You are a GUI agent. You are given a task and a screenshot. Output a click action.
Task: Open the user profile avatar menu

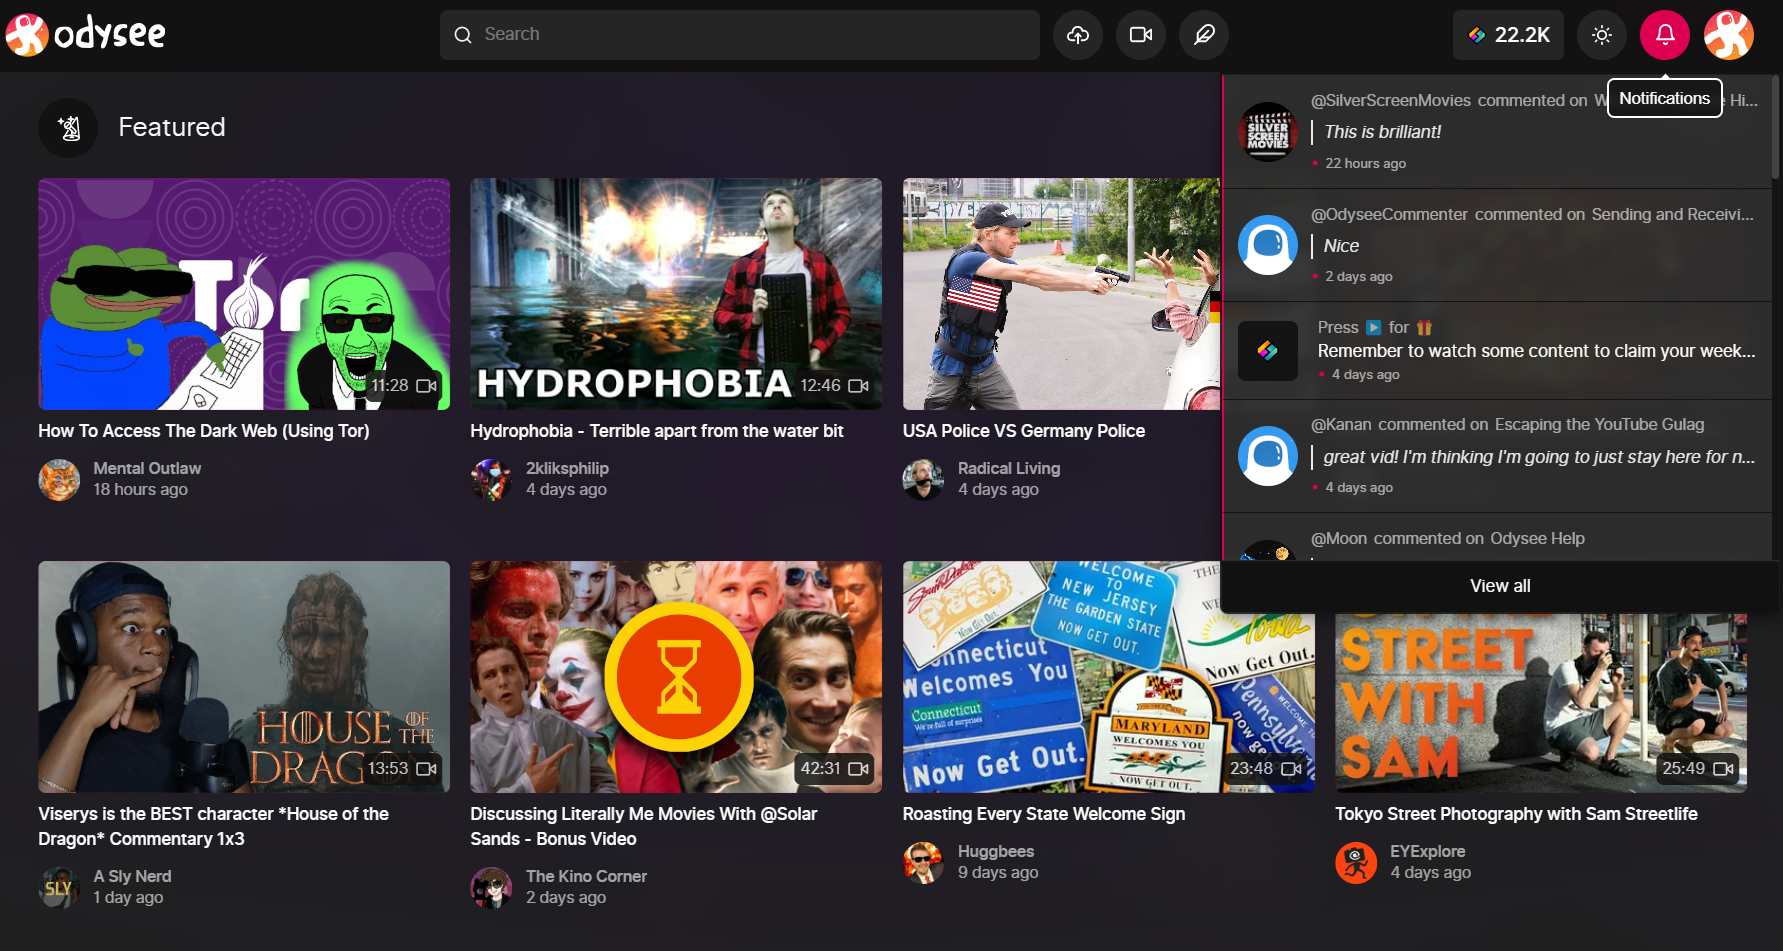point(1729,35)
